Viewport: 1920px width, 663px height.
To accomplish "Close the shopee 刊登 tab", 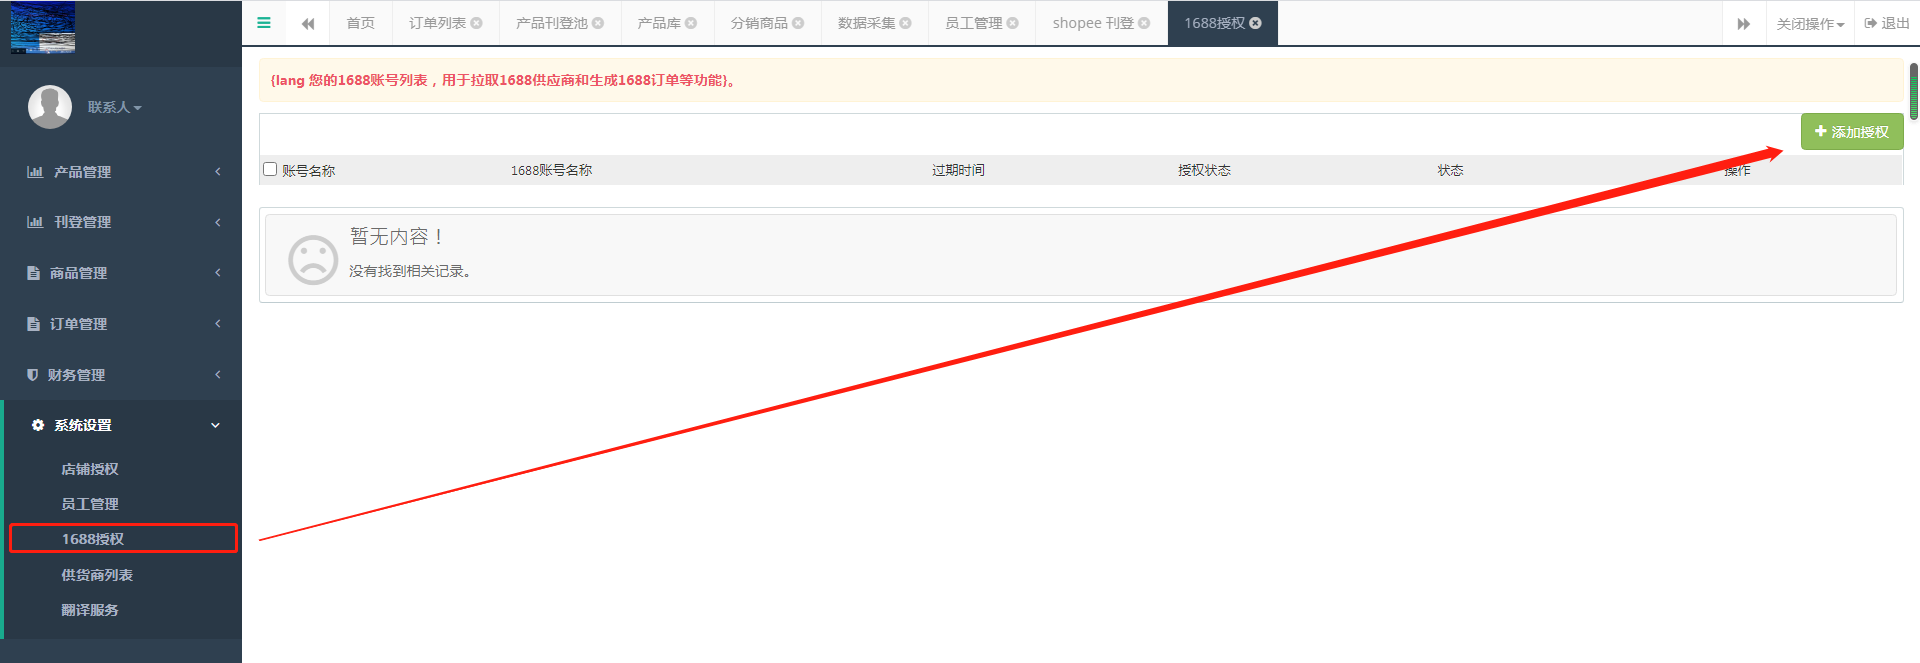I will [x=1144, y=23].
